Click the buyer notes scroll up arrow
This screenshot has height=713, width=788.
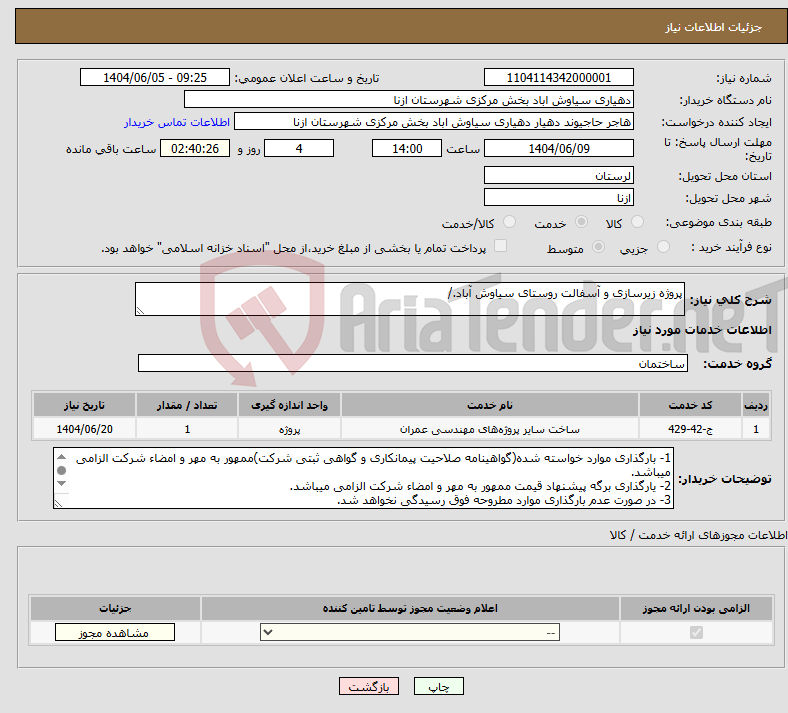(x=61, y=457)
